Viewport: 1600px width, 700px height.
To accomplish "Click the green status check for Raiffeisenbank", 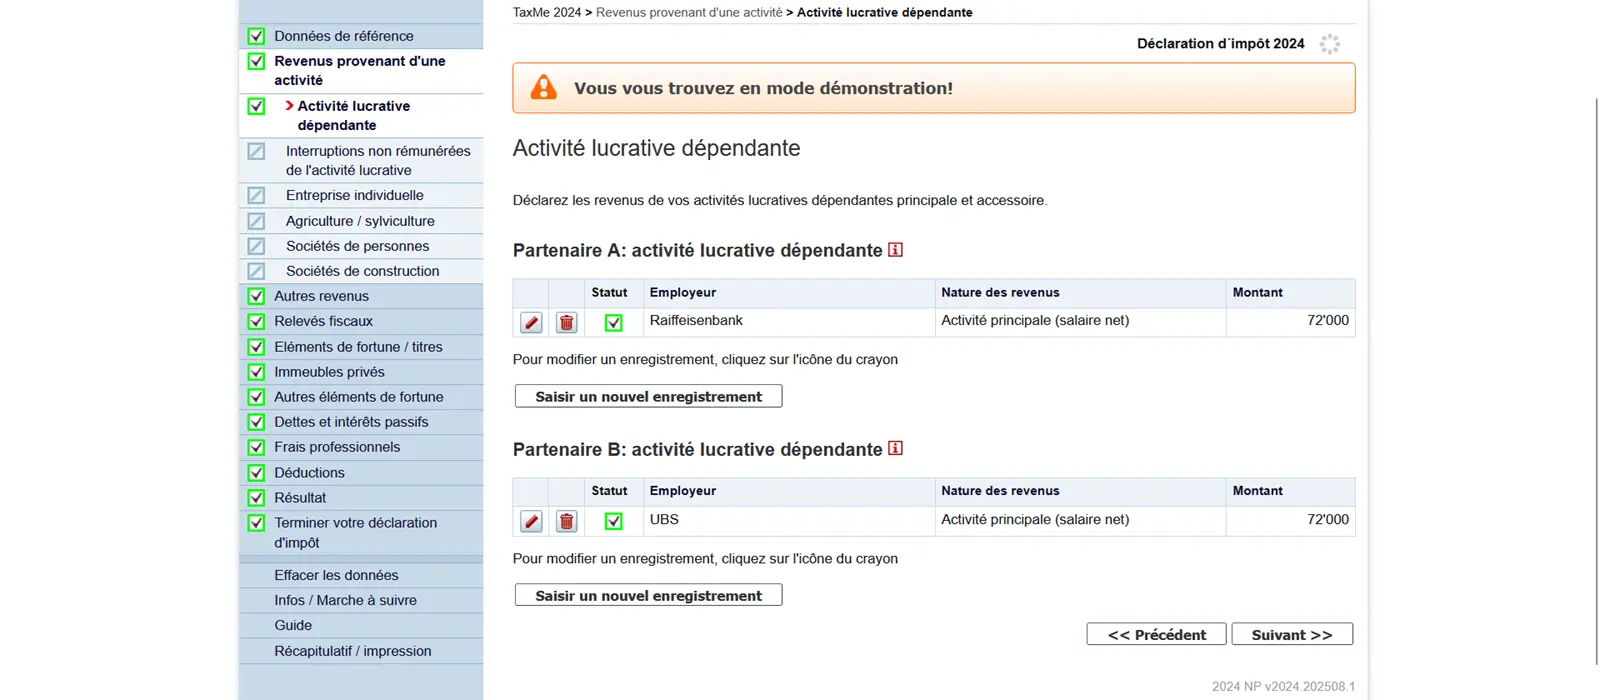I will click(613, 322).
